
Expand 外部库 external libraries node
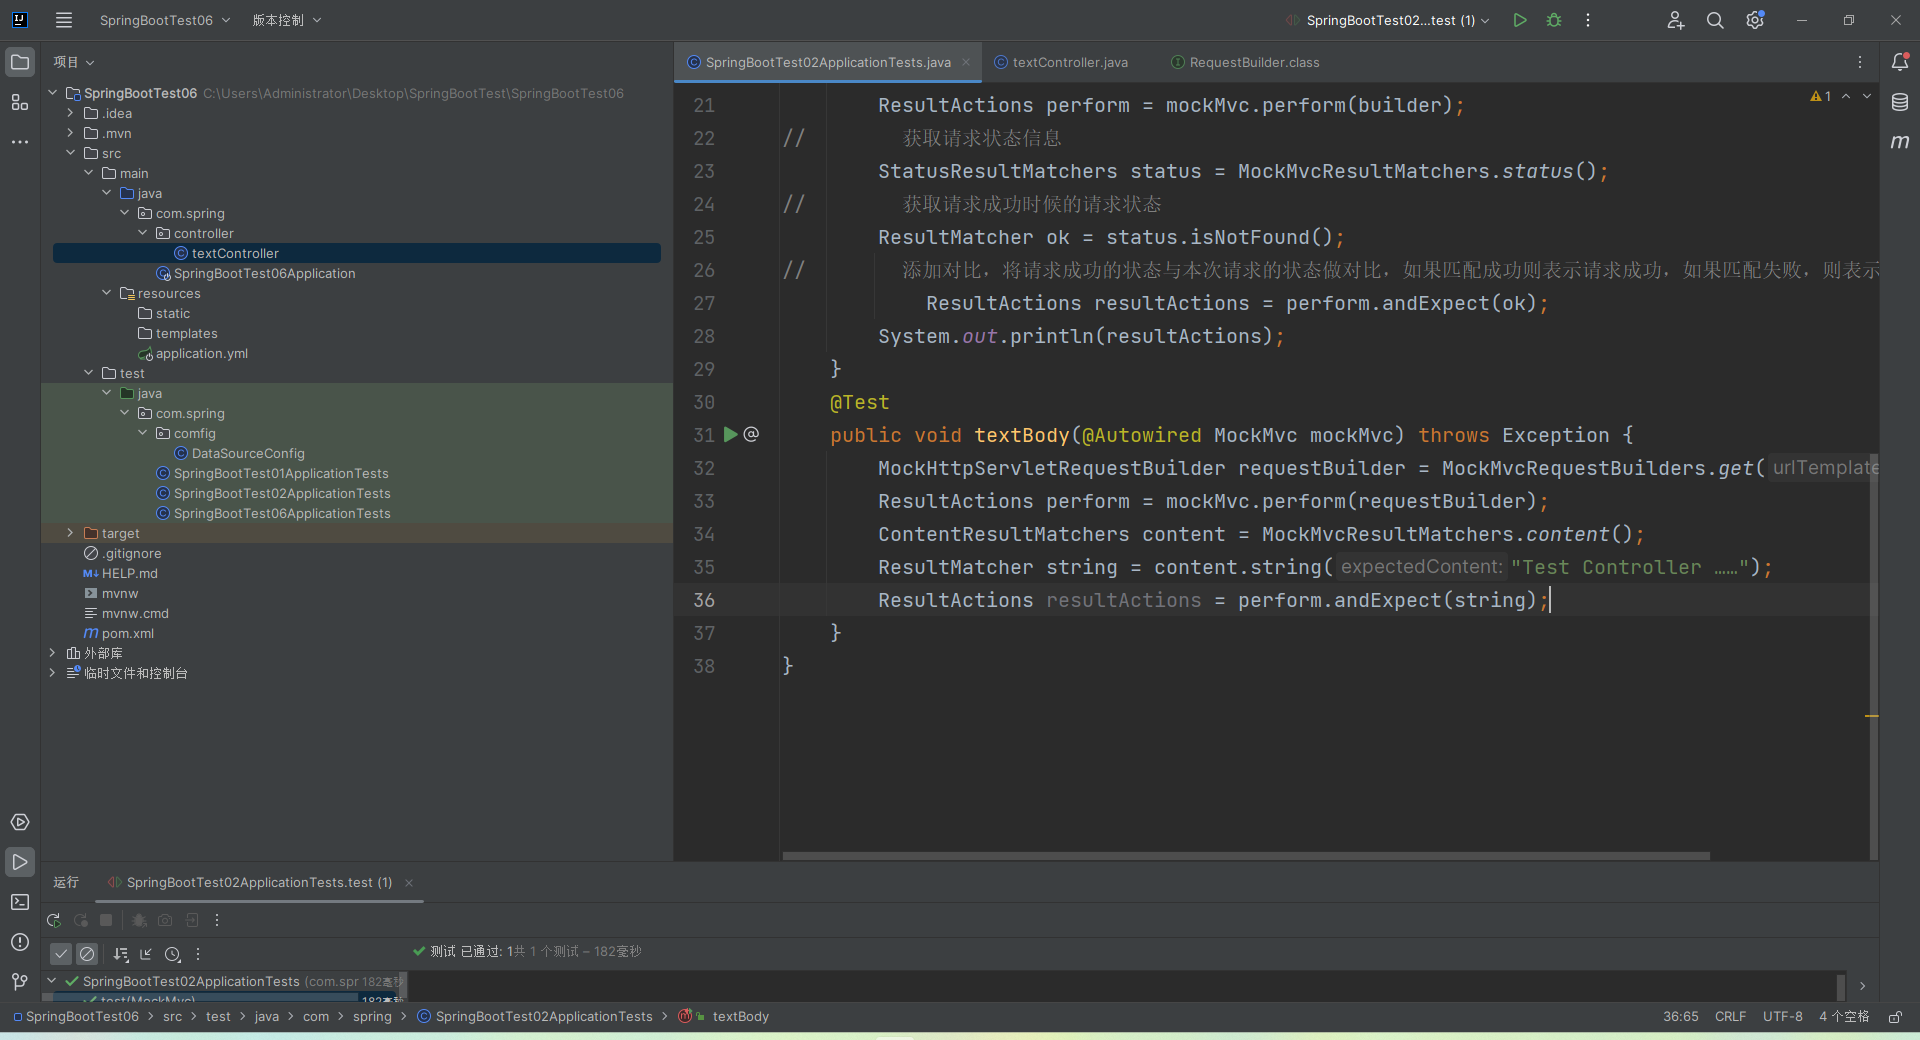click(52, 653)
